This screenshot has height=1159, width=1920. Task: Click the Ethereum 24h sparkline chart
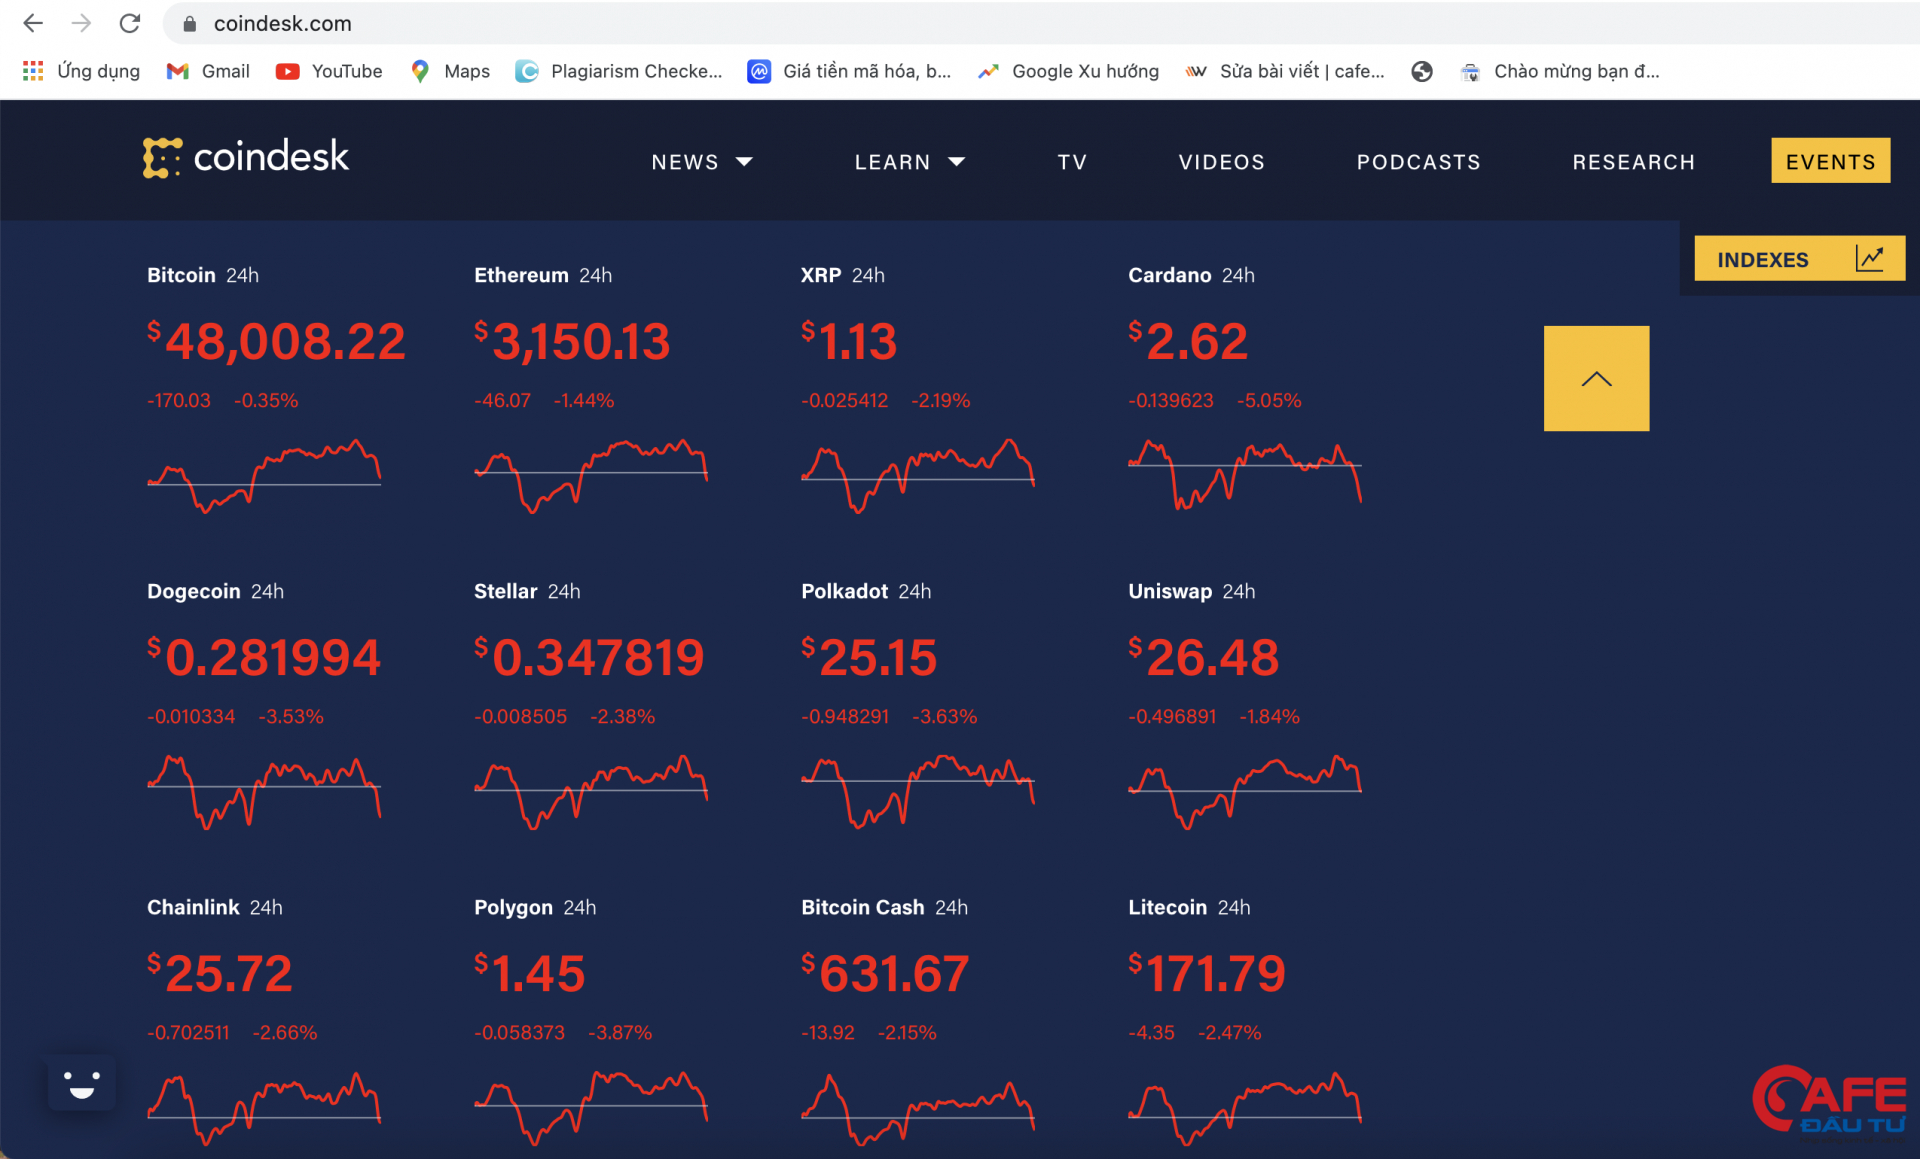[x=591, y=476]
